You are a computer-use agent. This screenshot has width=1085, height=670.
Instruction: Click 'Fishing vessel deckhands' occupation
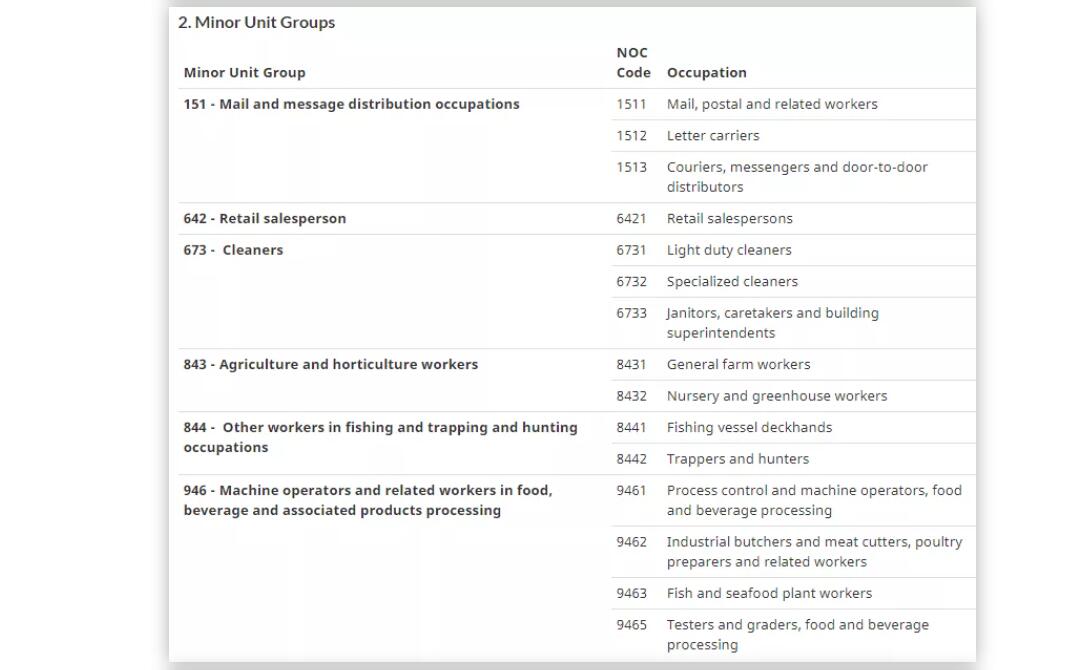click(x=749, y=428)
